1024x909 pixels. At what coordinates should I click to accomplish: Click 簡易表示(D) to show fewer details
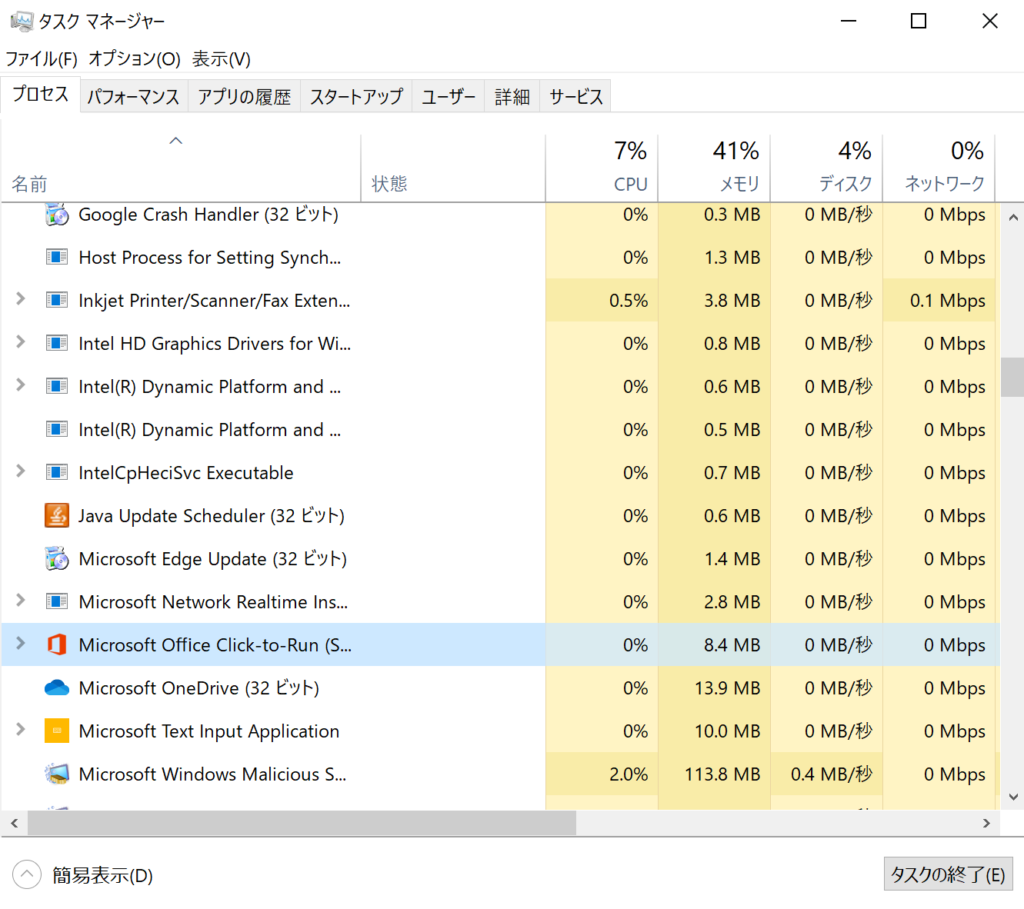(x=103, y=875)
